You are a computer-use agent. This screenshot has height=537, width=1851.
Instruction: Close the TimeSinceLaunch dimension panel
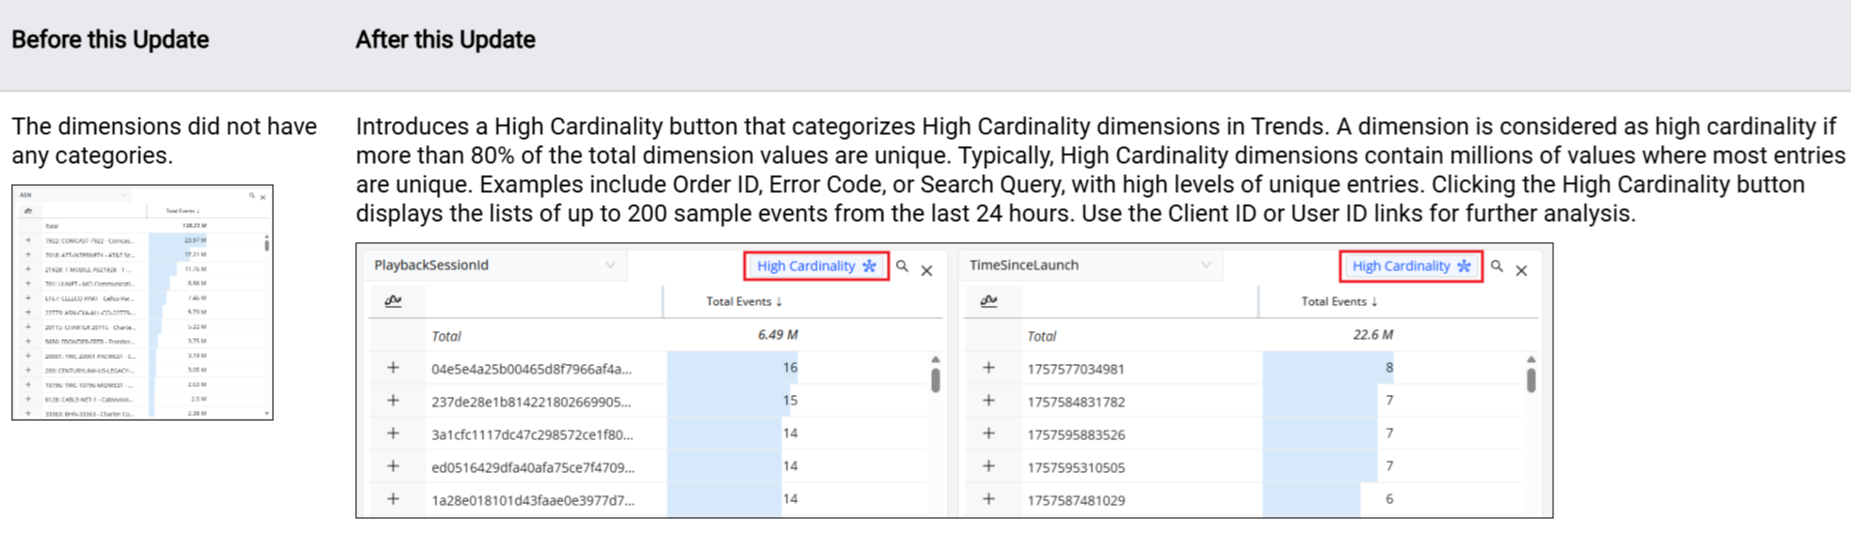pyautogui.click(x=1521, y=270)
